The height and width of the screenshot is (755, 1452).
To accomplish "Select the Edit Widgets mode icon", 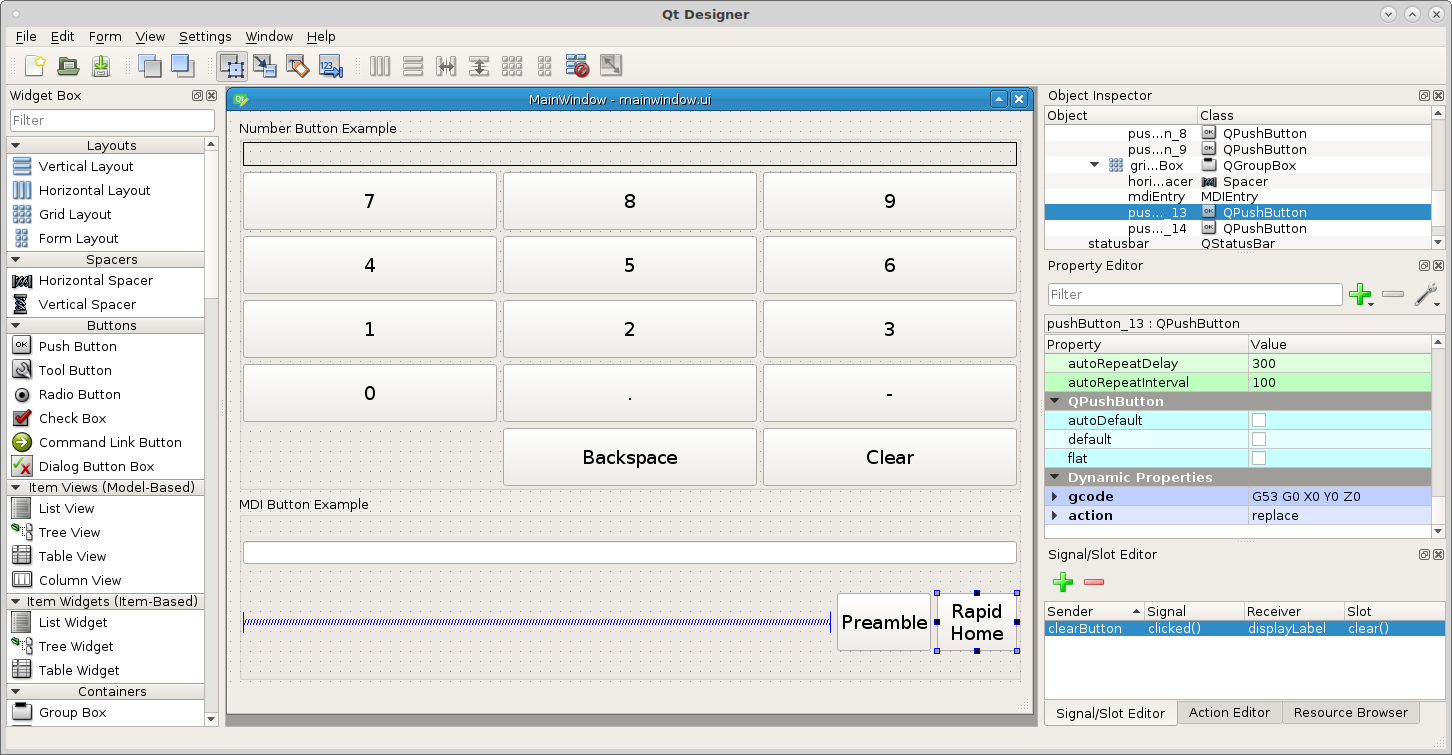I will [x=233, y=67].
